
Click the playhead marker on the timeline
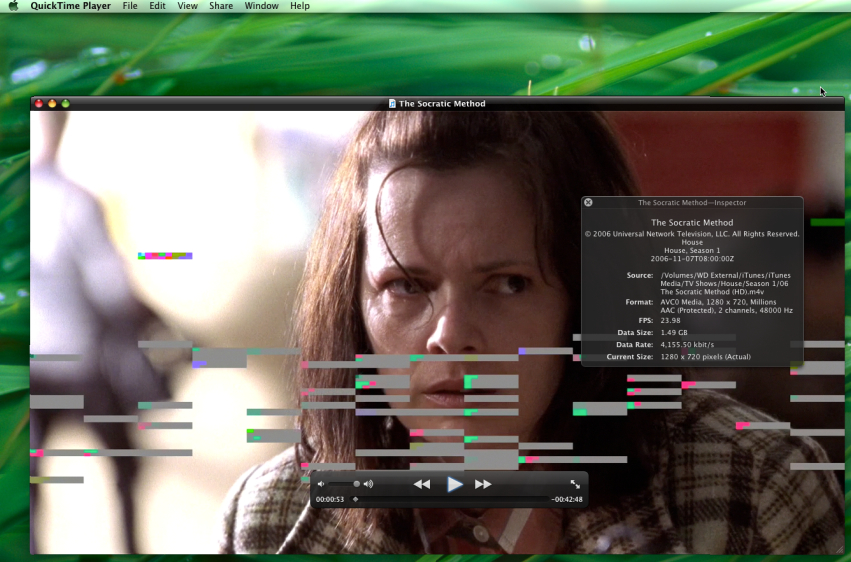pyautogui.click(x=355, y=499)
